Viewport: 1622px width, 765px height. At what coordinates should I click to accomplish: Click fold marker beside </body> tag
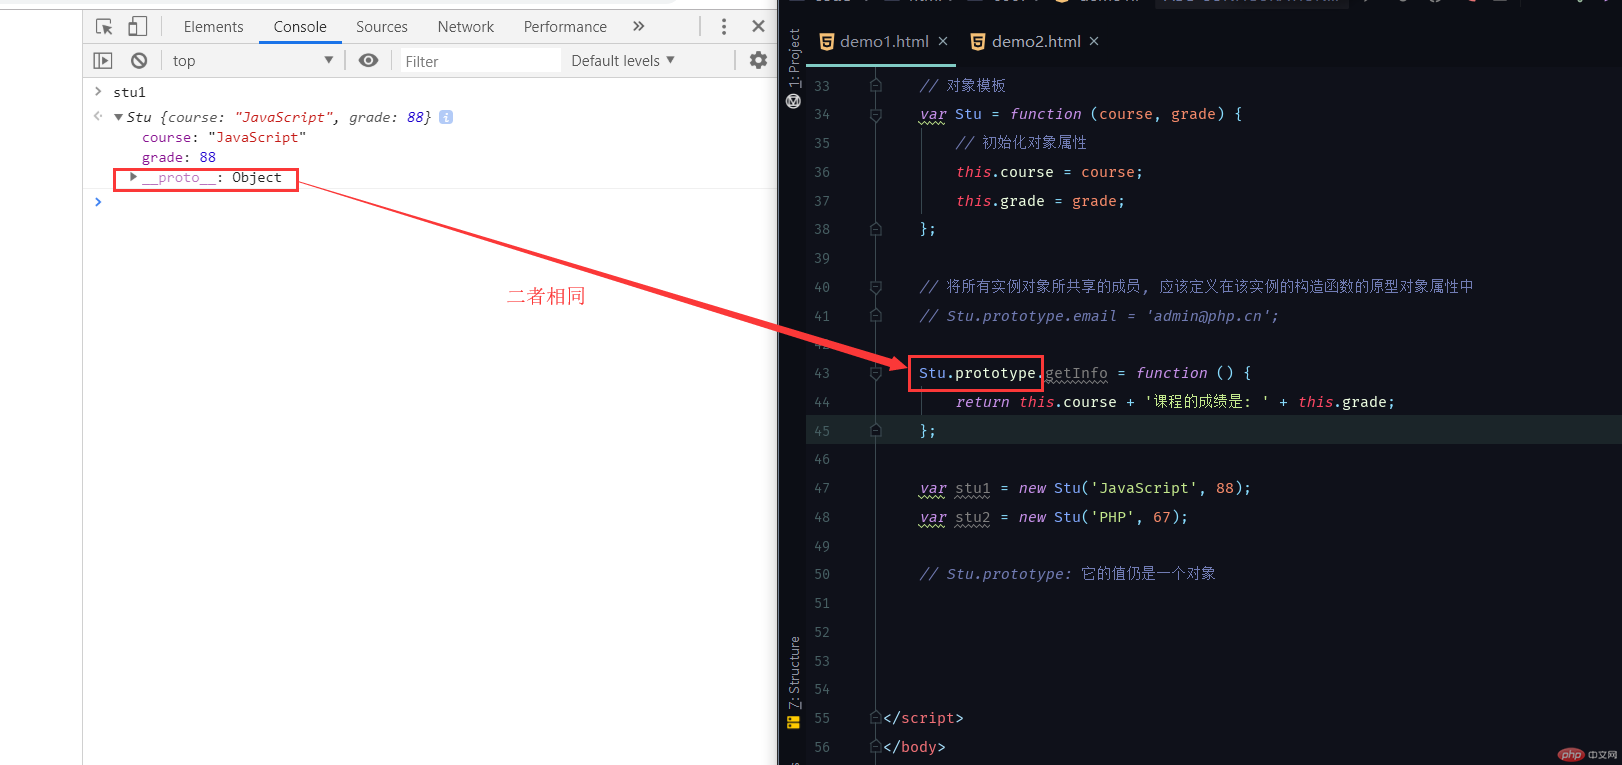click(876, 747)
